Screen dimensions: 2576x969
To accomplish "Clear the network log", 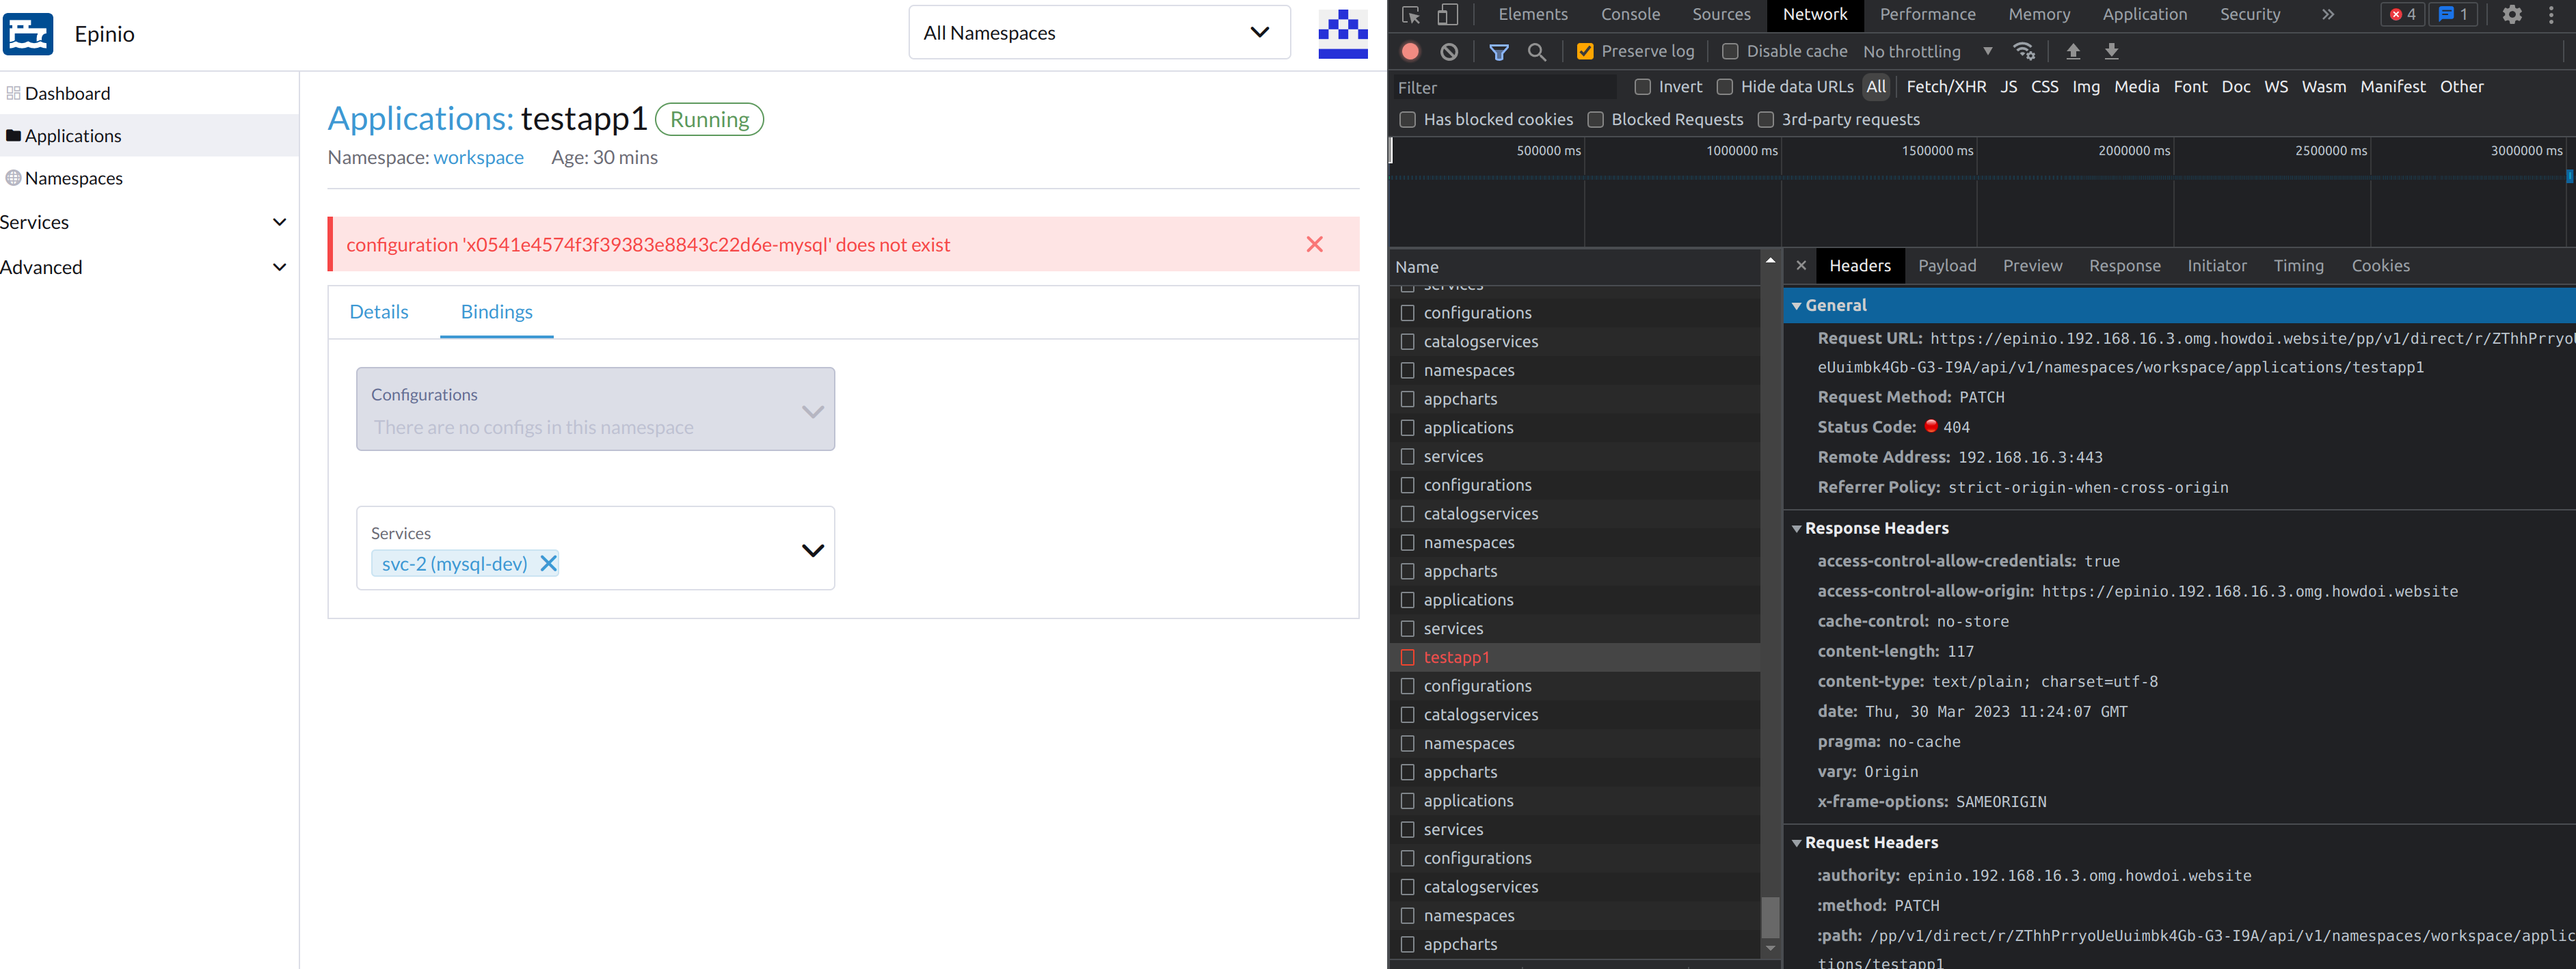I will tap(1449, 51).
